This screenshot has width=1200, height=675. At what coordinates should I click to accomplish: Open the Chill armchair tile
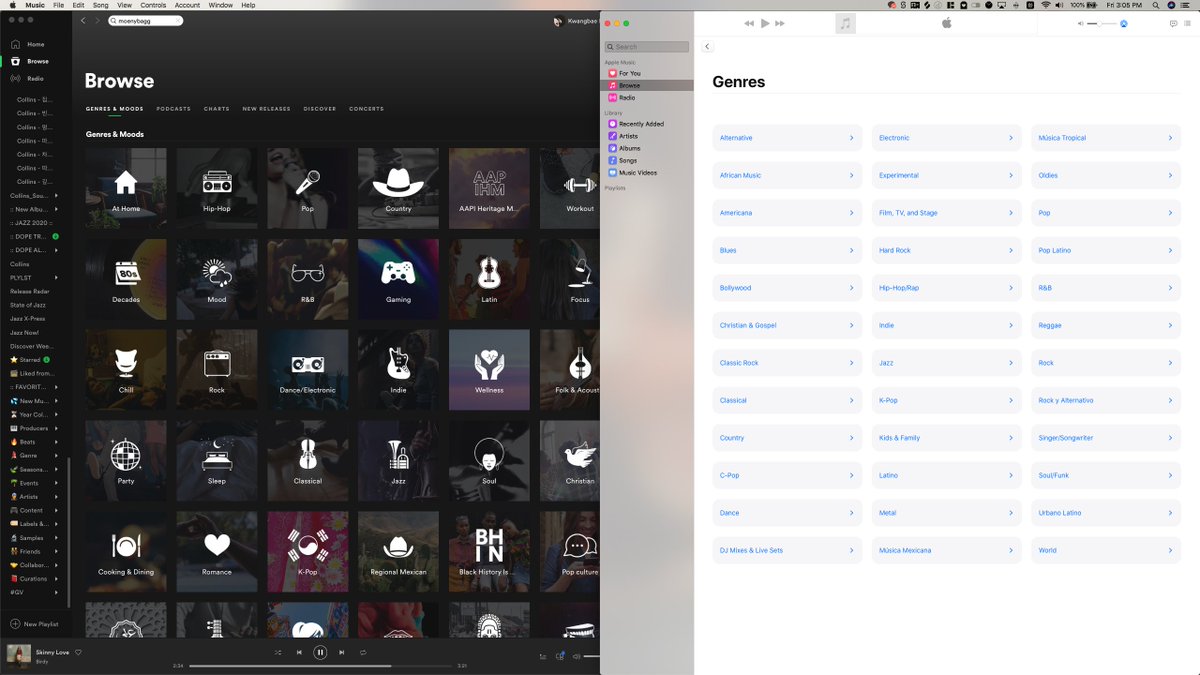tap(126, 370)
